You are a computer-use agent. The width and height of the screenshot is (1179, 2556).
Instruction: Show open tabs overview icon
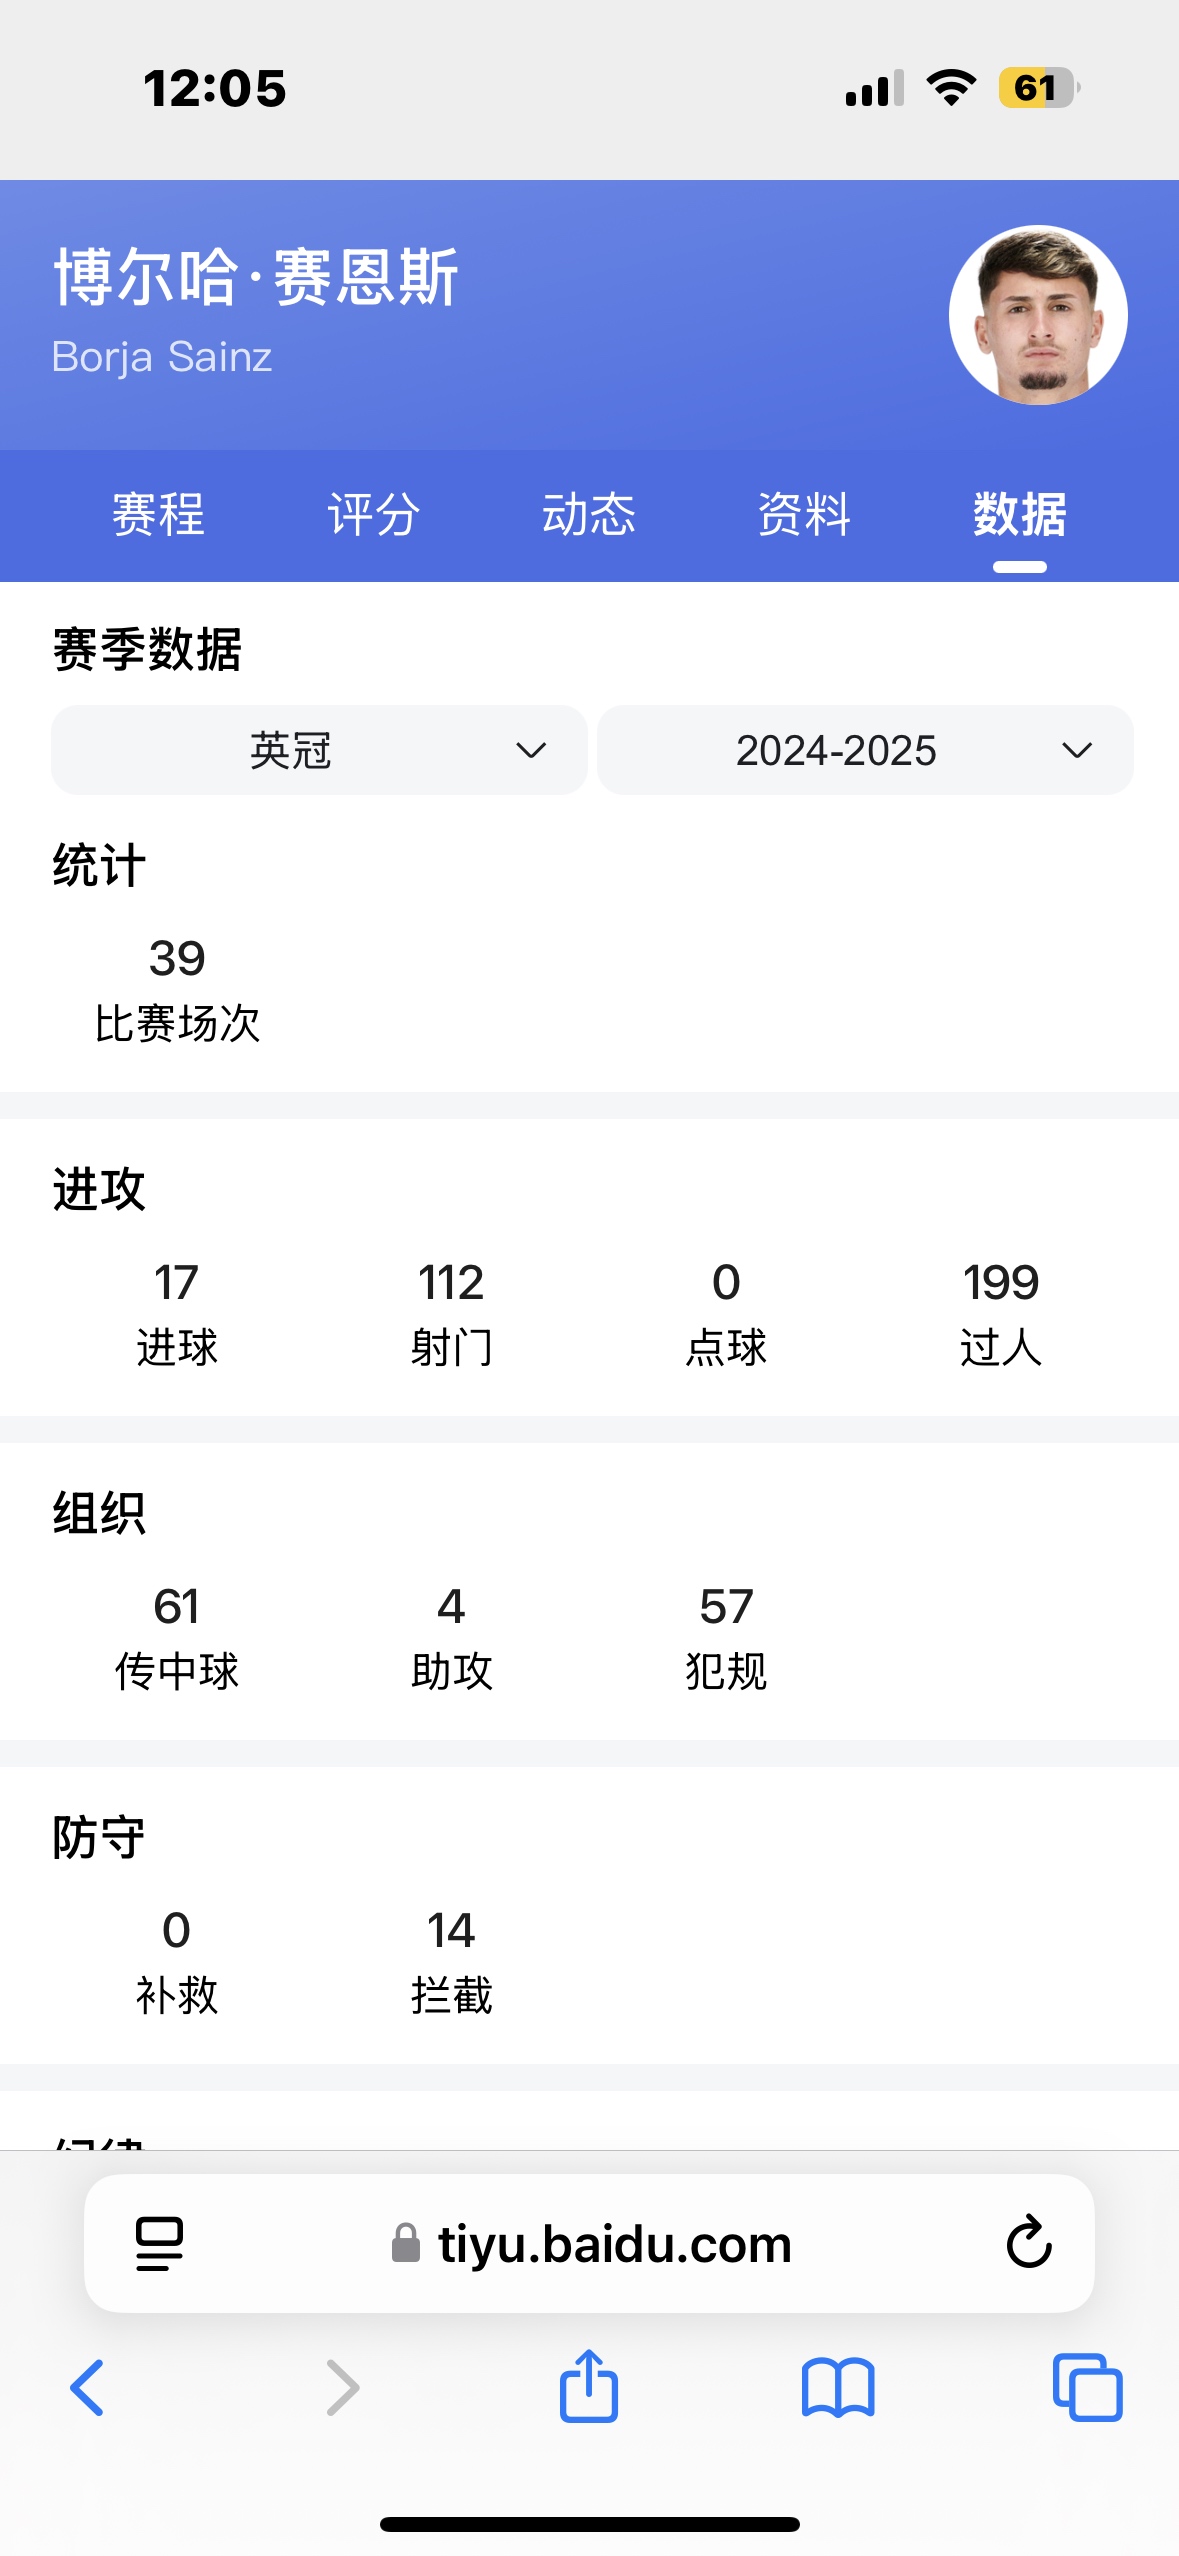[1087, 2388]
